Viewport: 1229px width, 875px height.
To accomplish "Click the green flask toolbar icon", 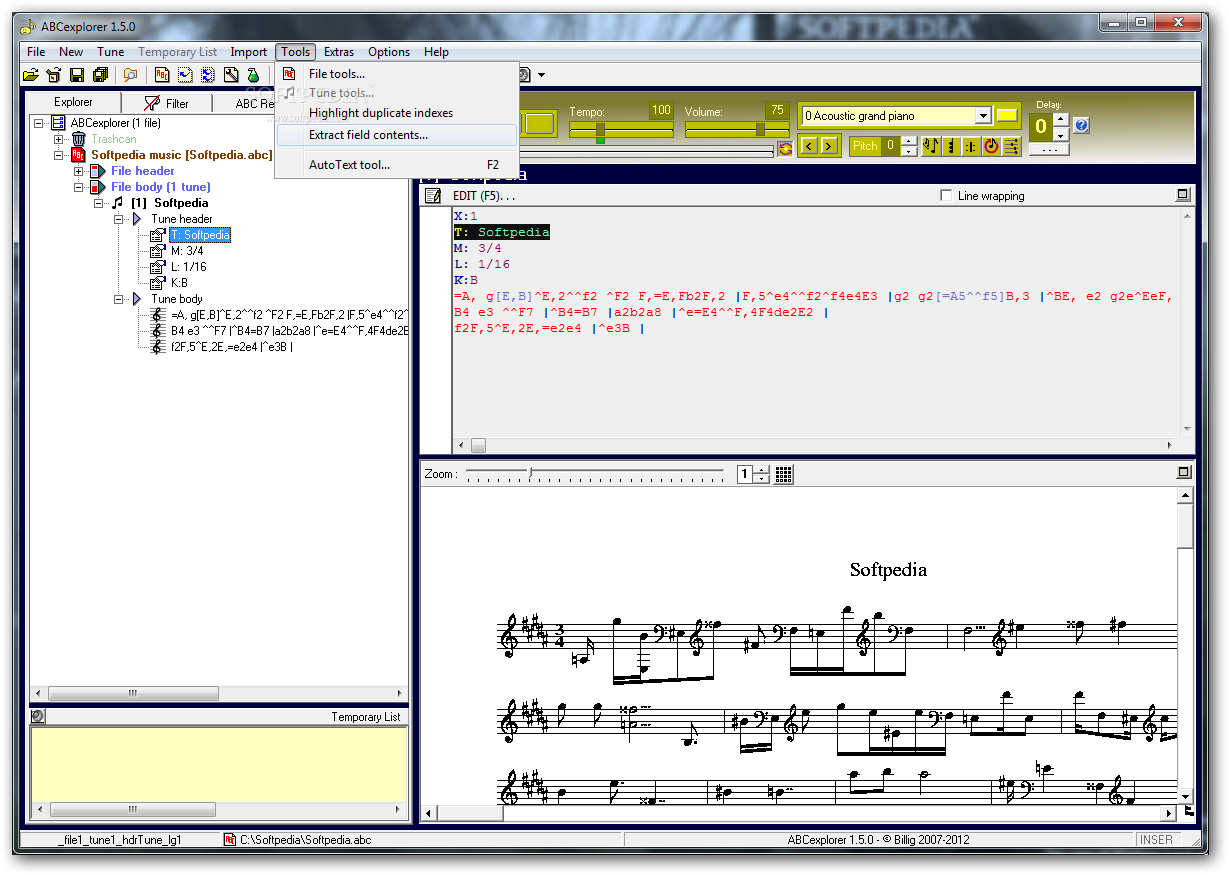I will tap(253, 75).
